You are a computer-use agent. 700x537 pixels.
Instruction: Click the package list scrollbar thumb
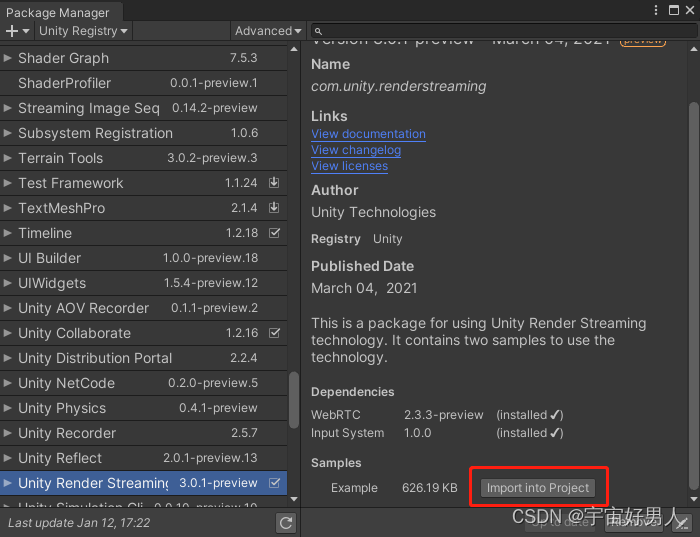293,400
